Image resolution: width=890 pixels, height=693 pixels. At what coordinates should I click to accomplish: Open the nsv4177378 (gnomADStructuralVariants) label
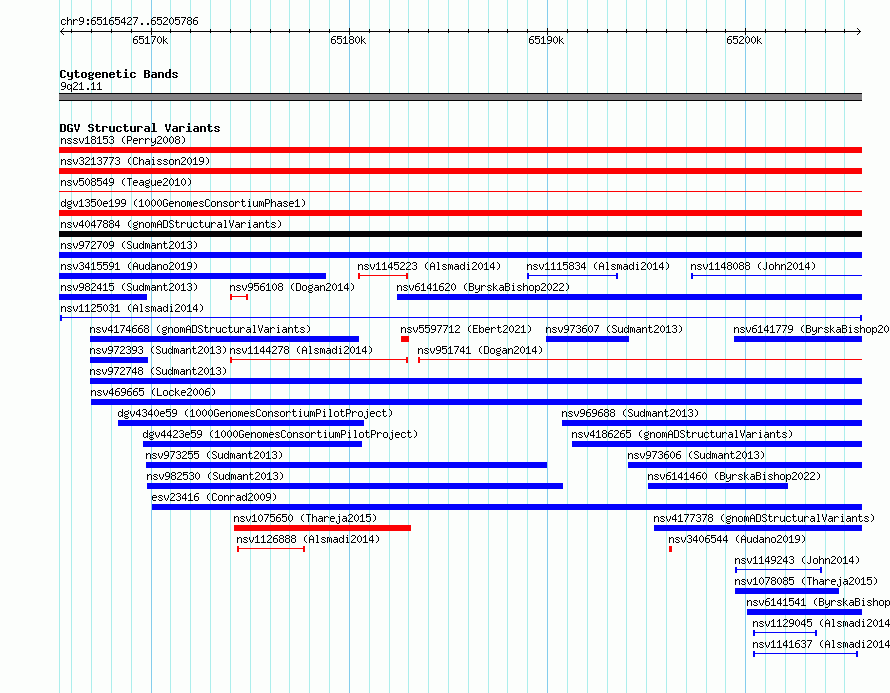pyautogui.click(x=764, y=518)
